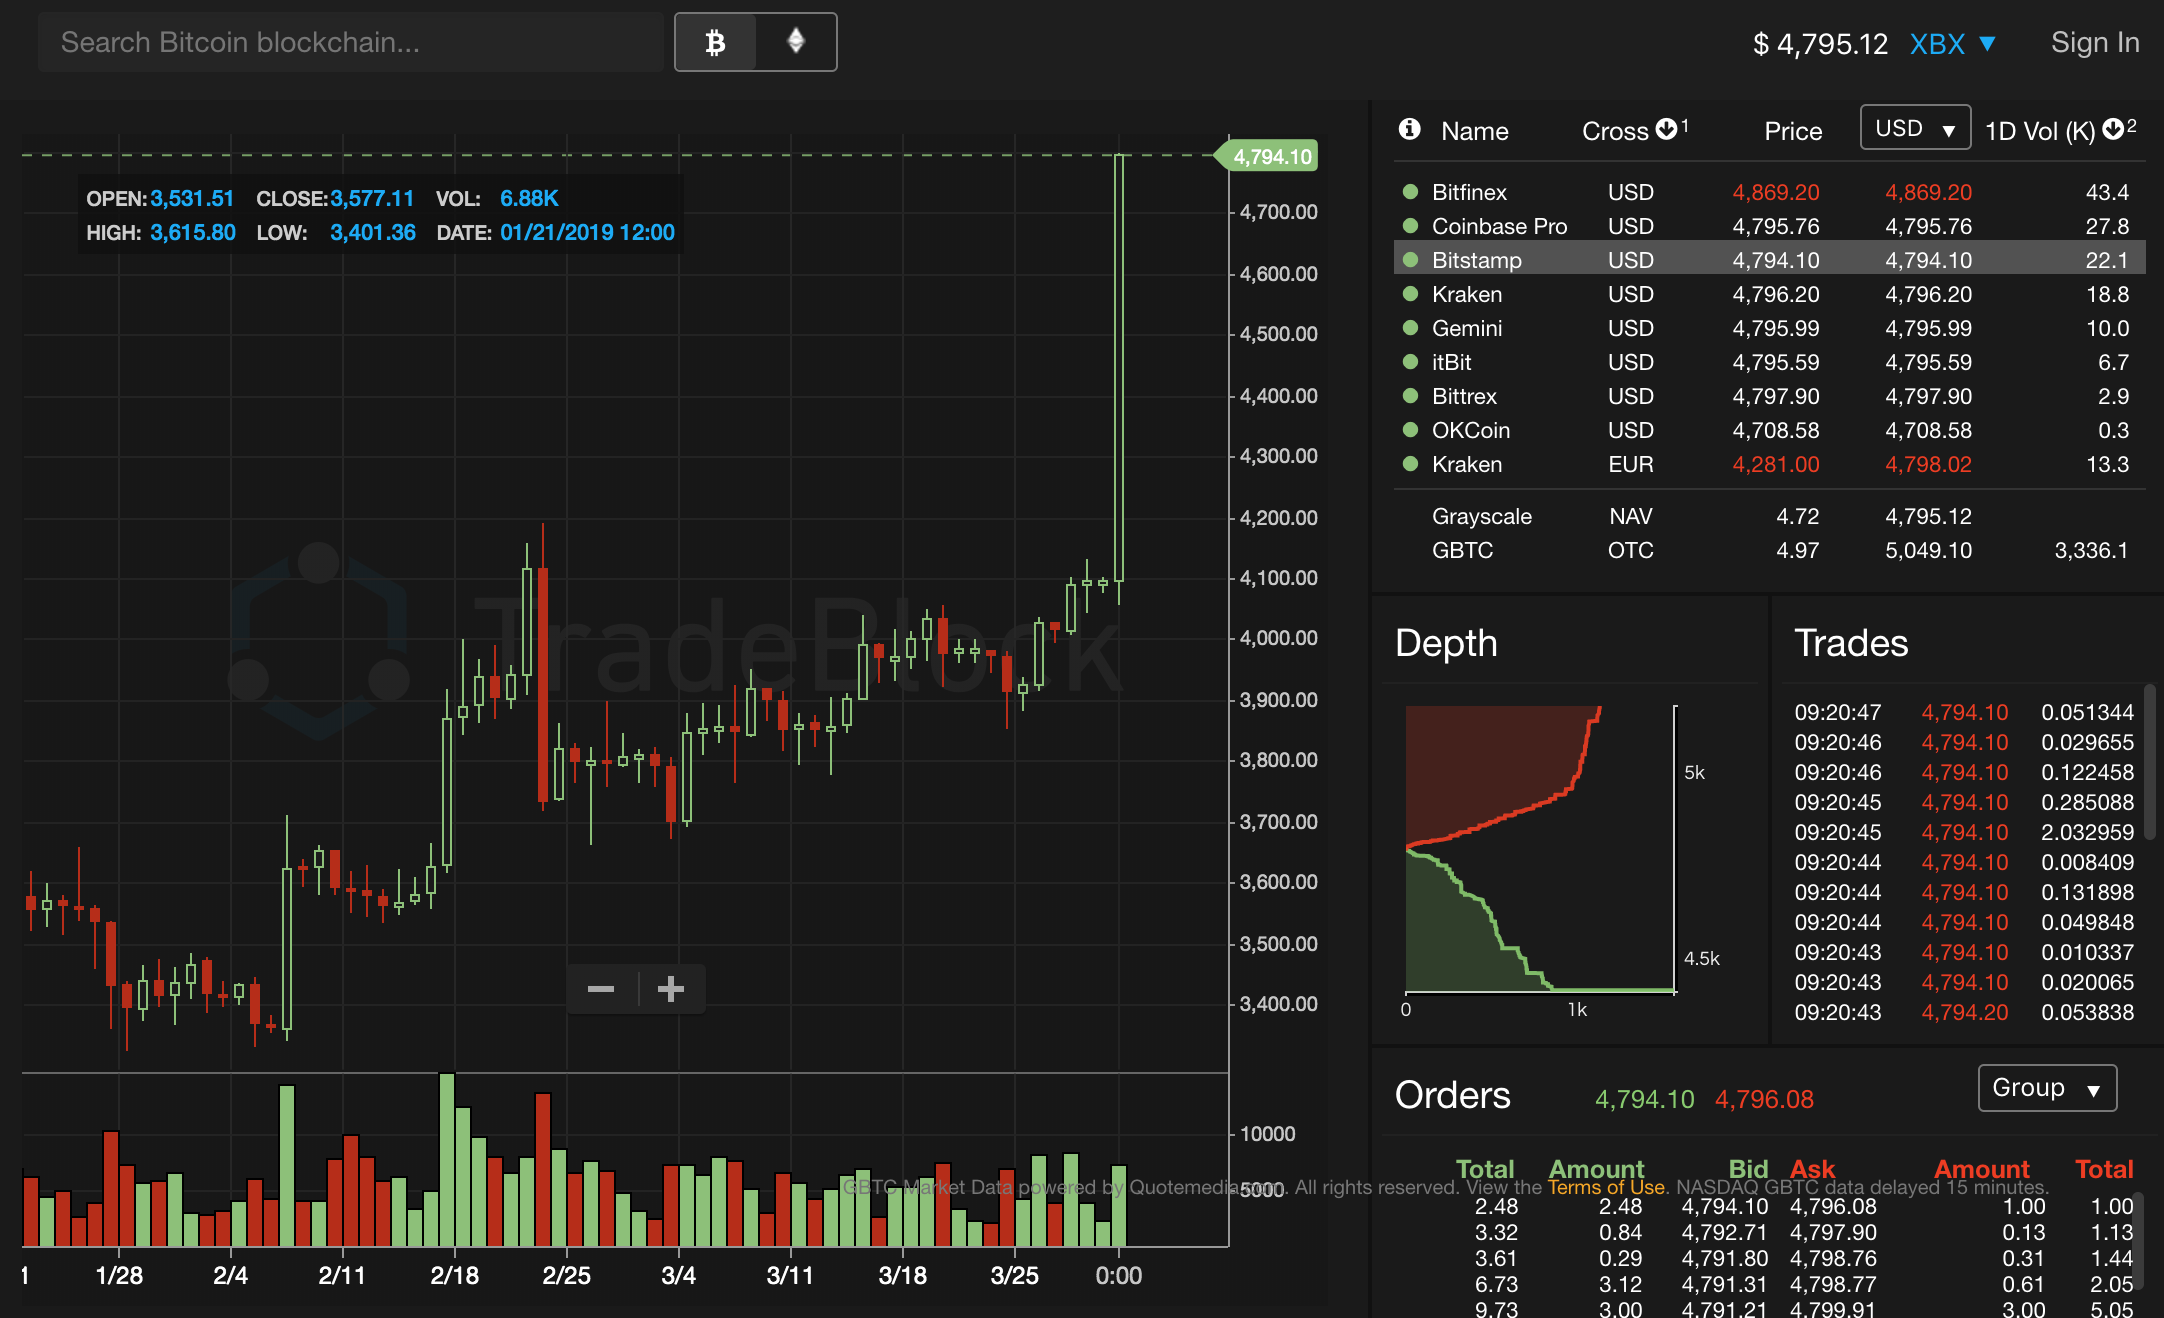The image size is (2164, 1318).
Task: Sort by Cross column arrow icon
Action: pyautogui.click(x=1666, y=129)
